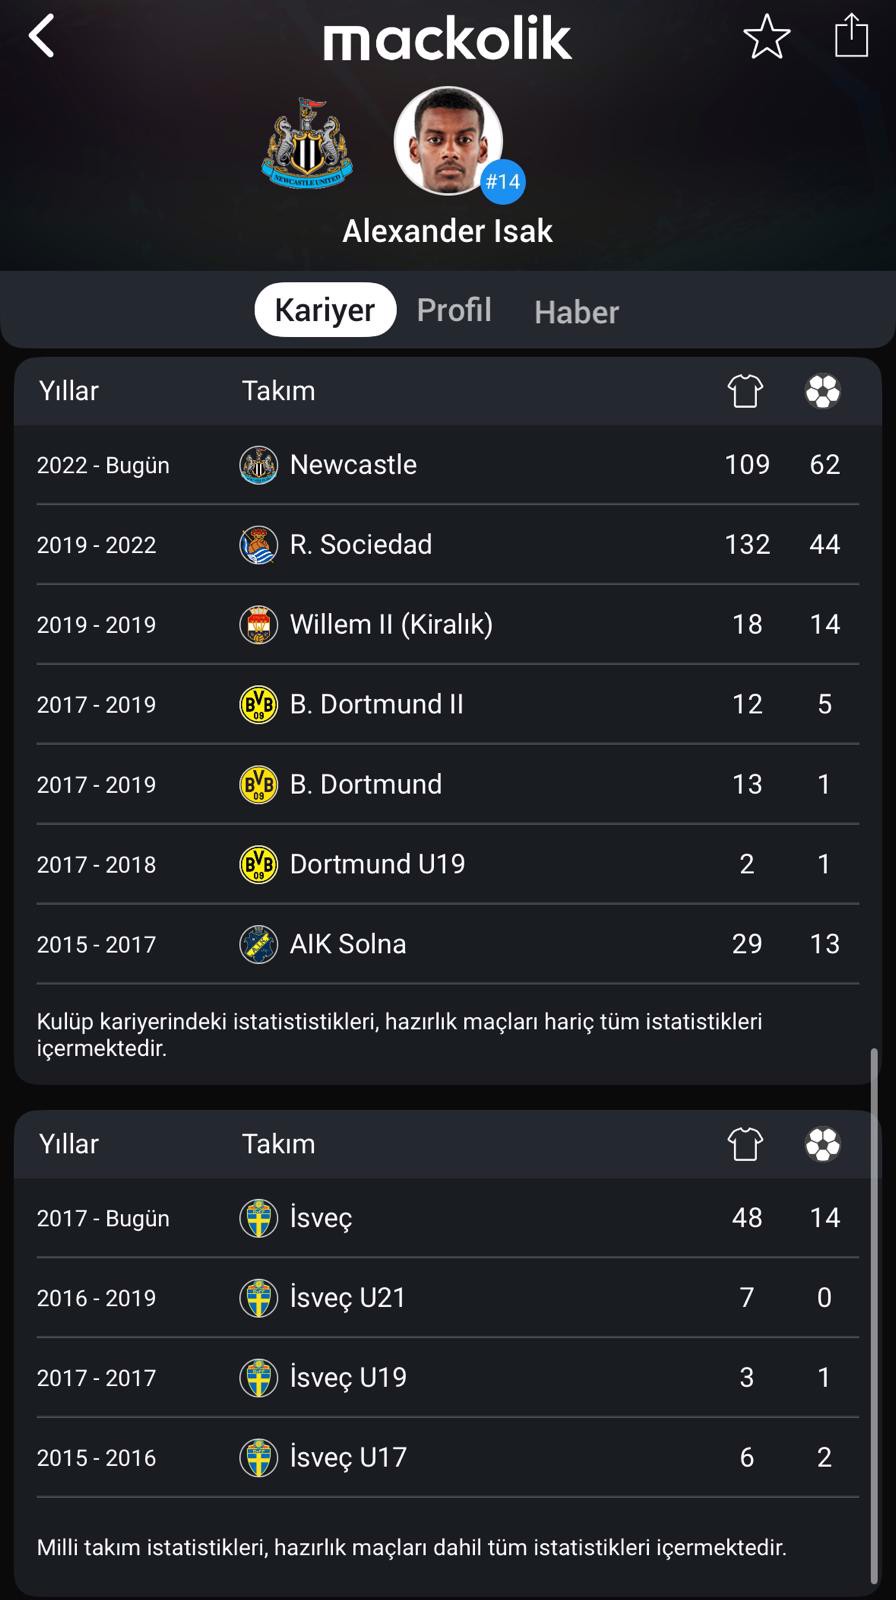896x1600 pixels.
Task: Tap the Newcastle United crest in header
Action: tap(307, 143)
